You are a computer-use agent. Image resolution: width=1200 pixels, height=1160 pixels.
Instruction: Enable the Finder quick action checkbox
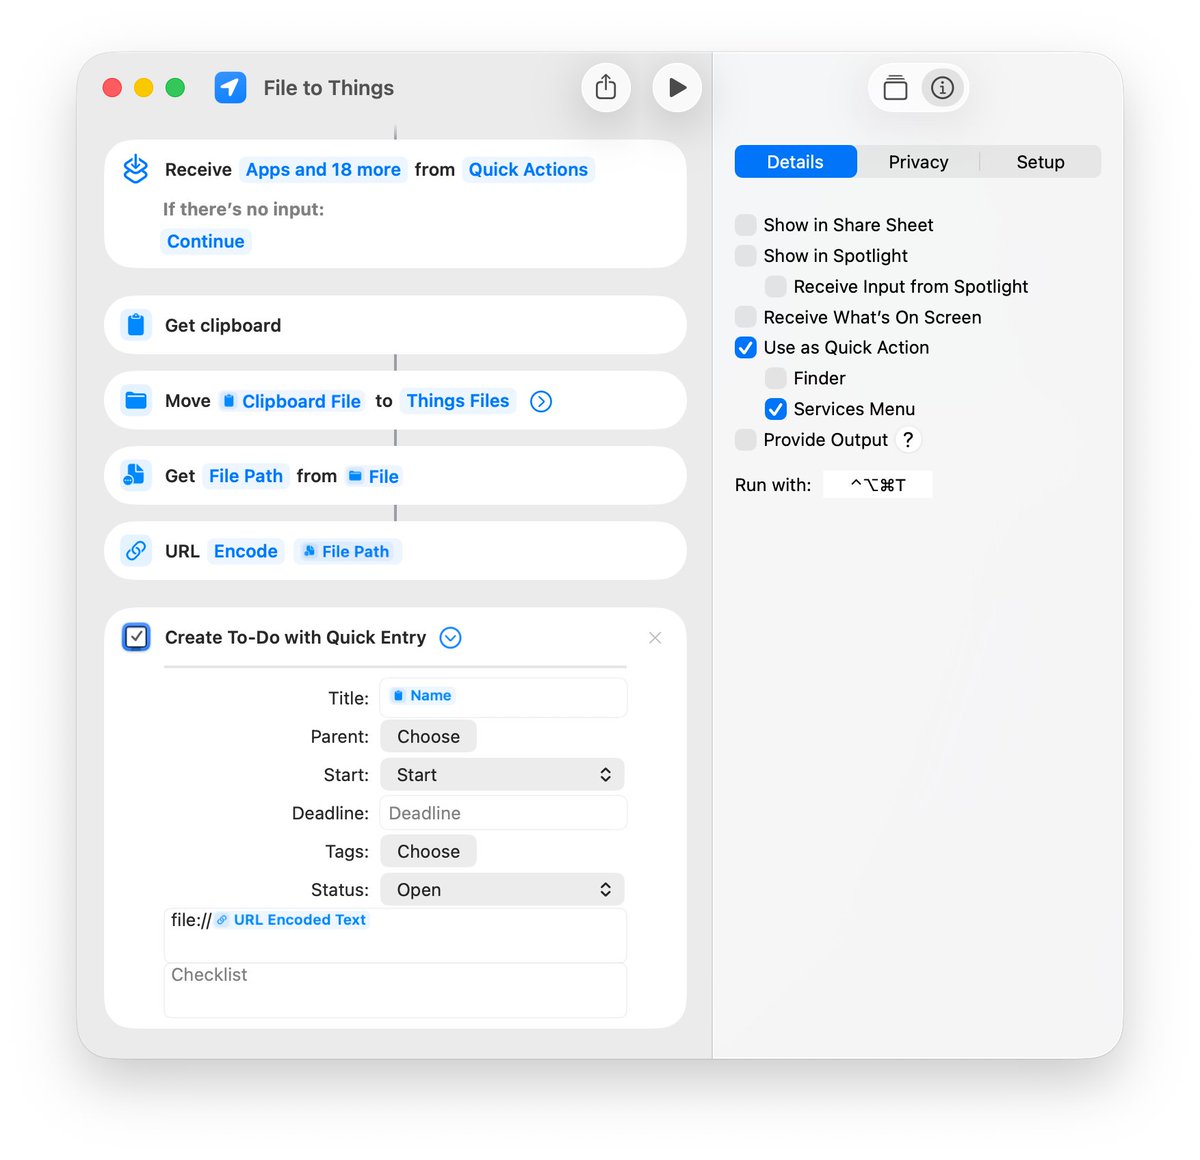[776, 378]
